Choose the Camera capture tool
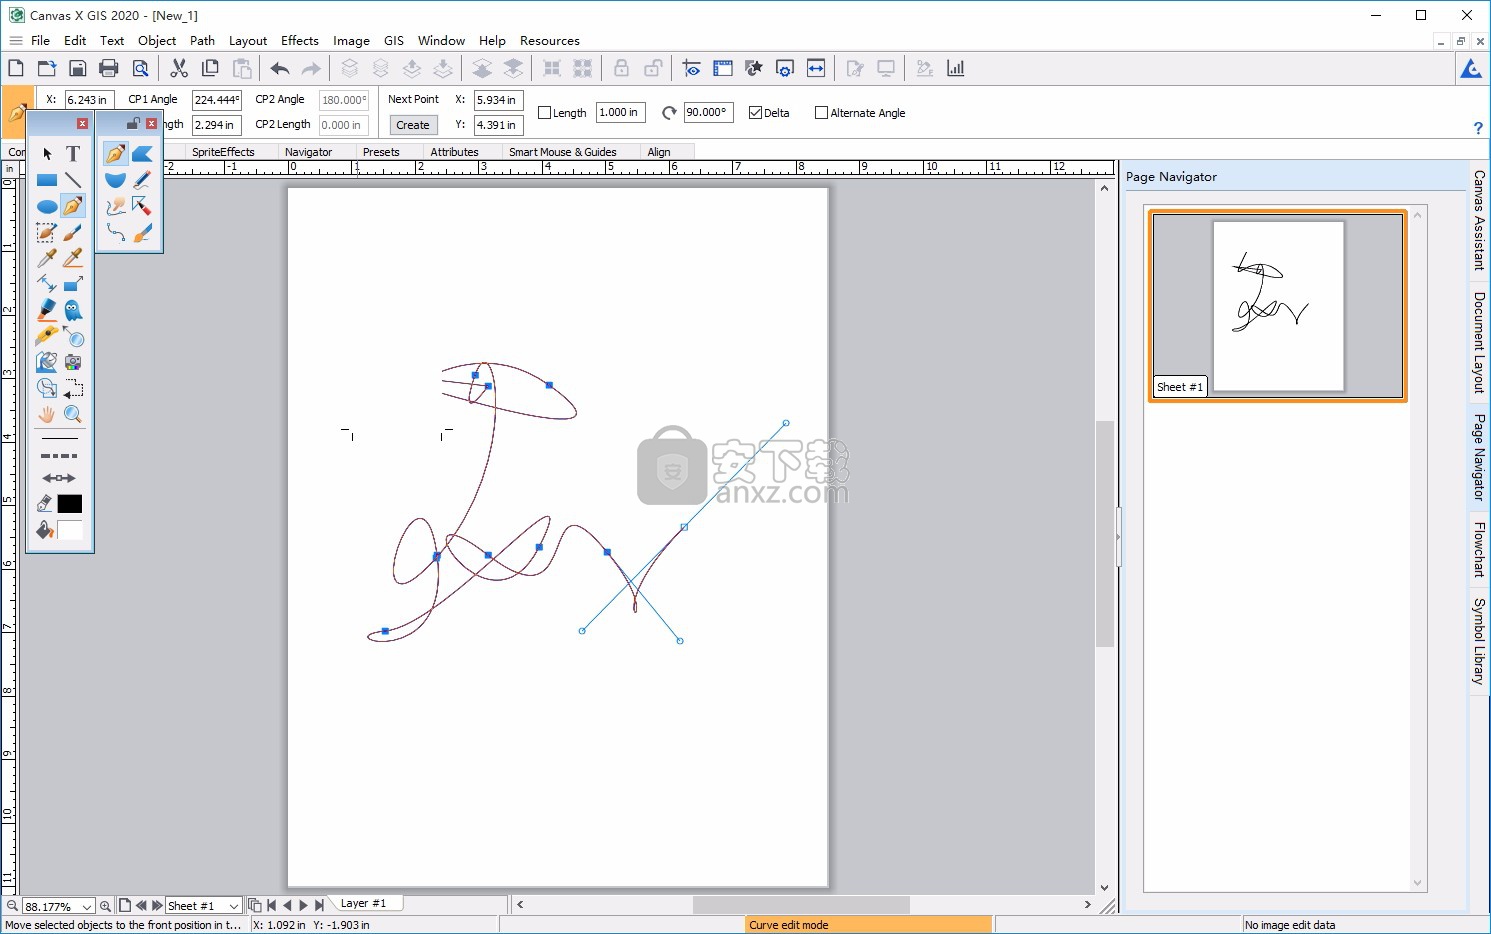This screenshot has width=1491, height=934. pos(73,362)
